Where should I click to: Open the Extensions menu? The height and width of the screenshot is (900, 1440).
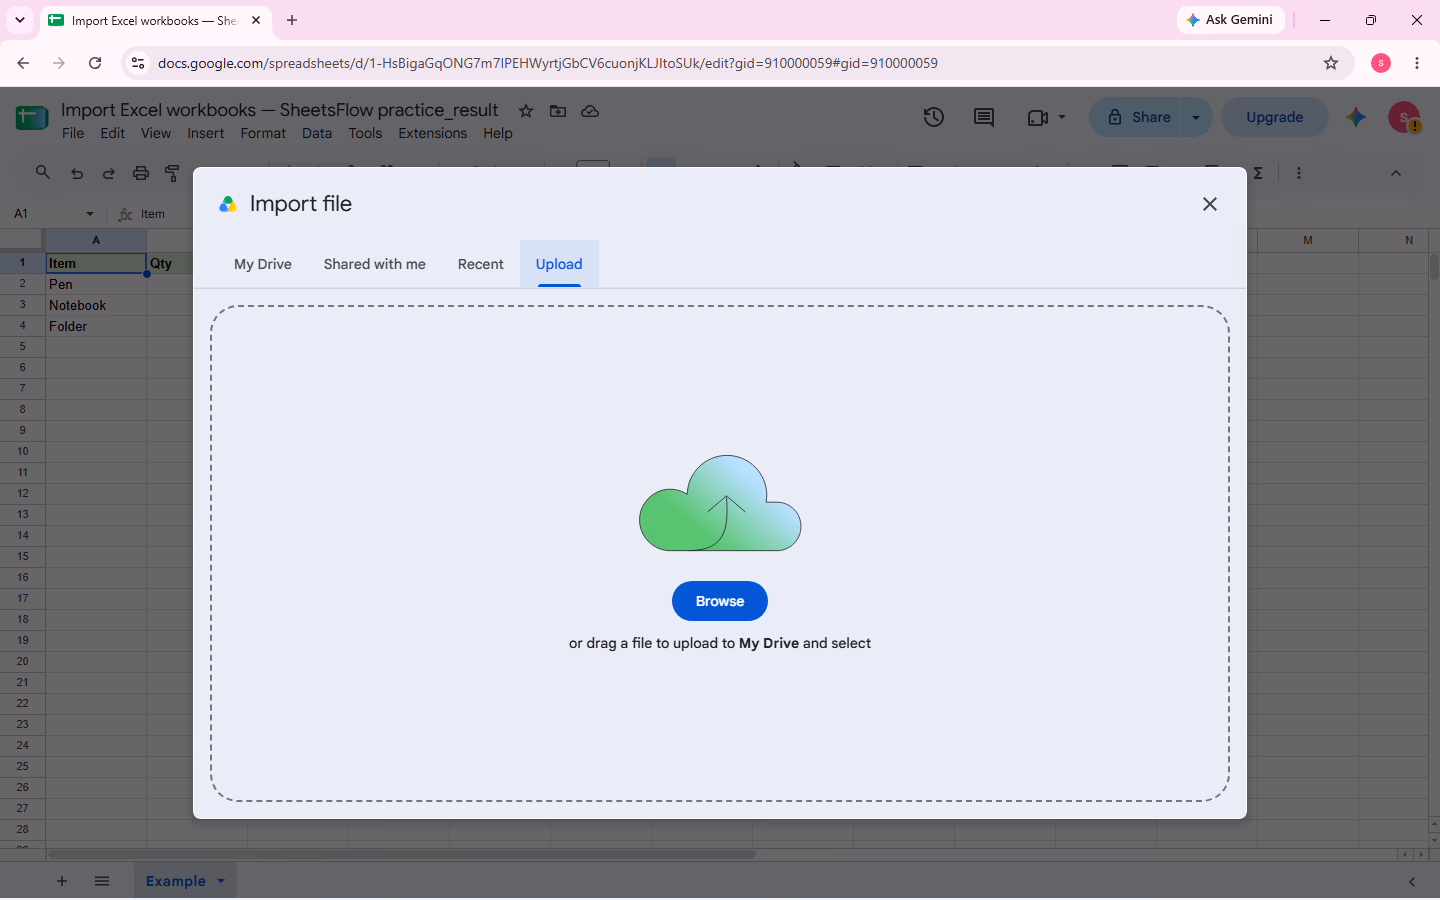pyautogui.click(x=433, y=133)
